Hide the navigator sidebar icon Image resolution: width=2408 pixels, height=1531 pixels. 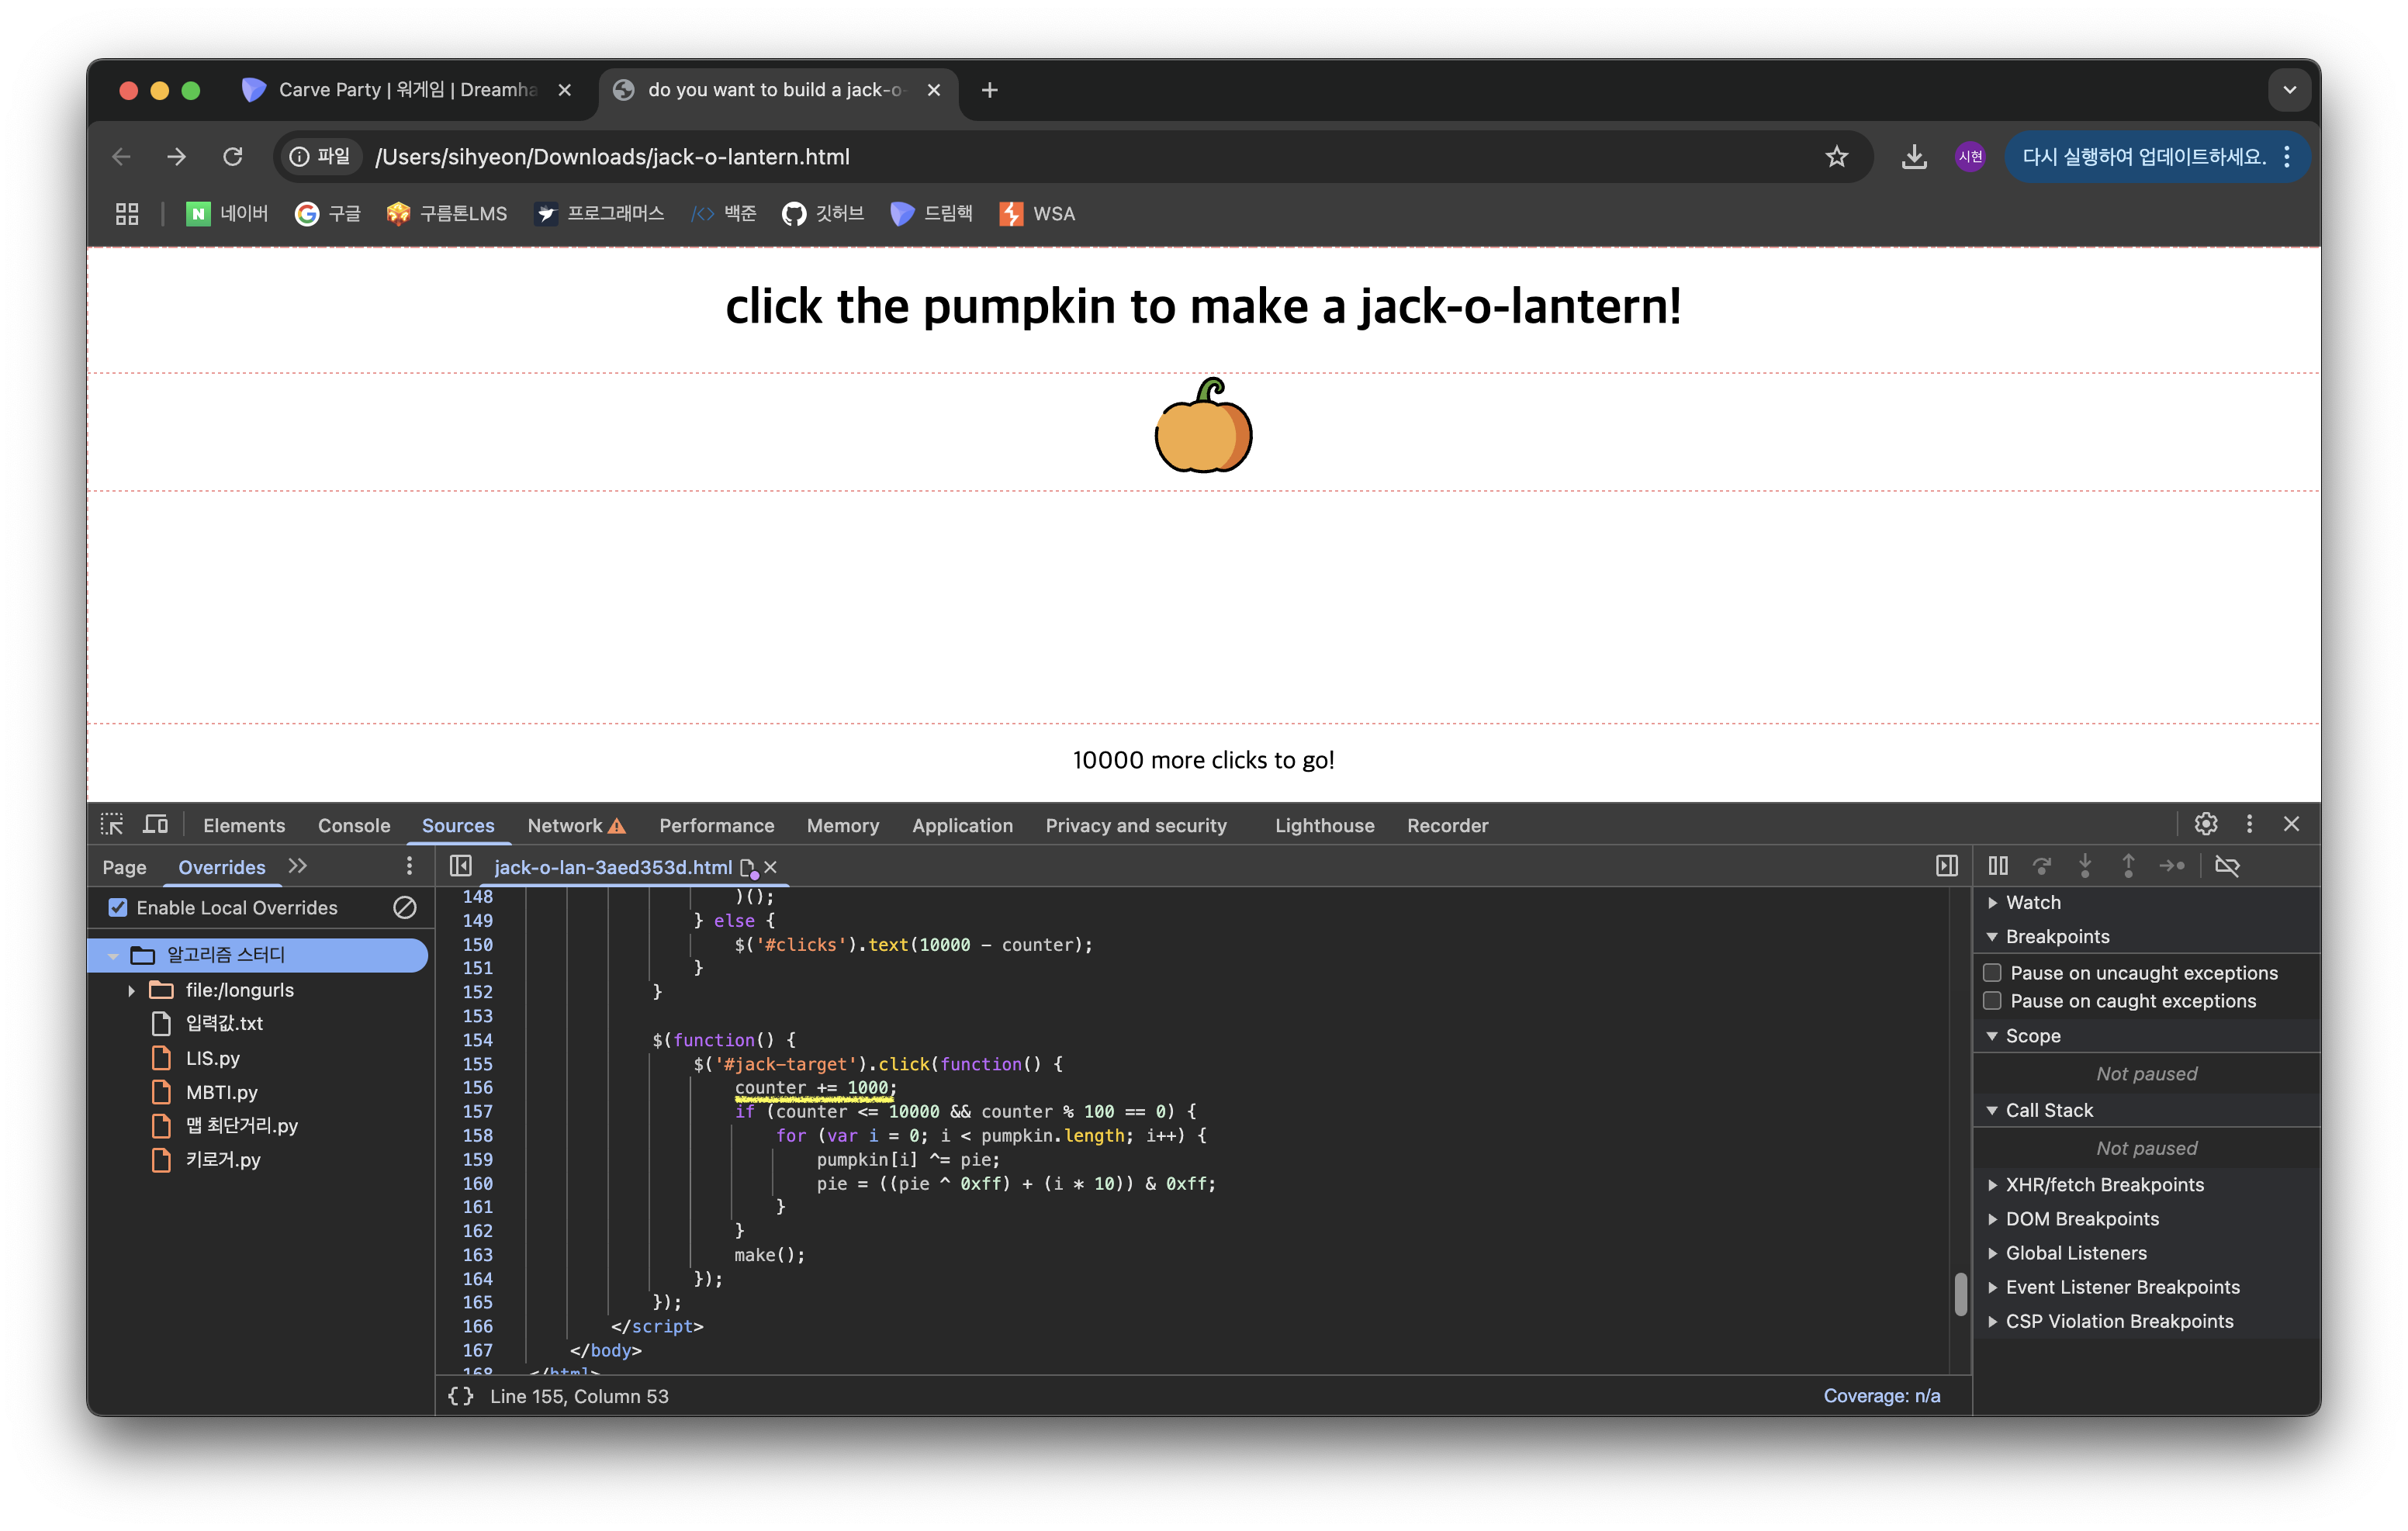(460, 866)
